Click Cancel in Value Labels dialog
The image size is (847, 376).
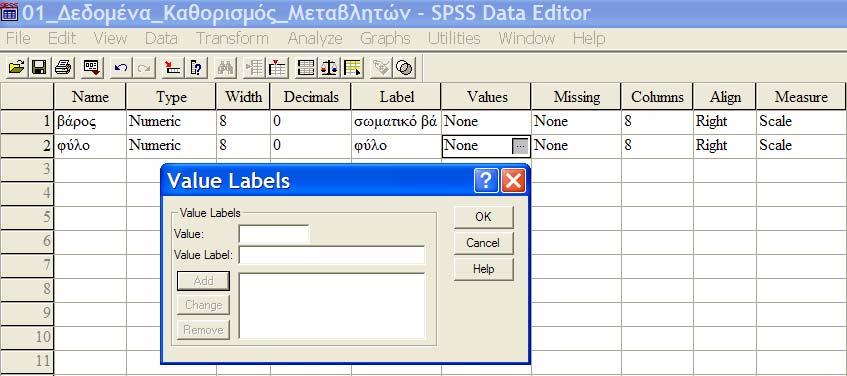[483, 243]
